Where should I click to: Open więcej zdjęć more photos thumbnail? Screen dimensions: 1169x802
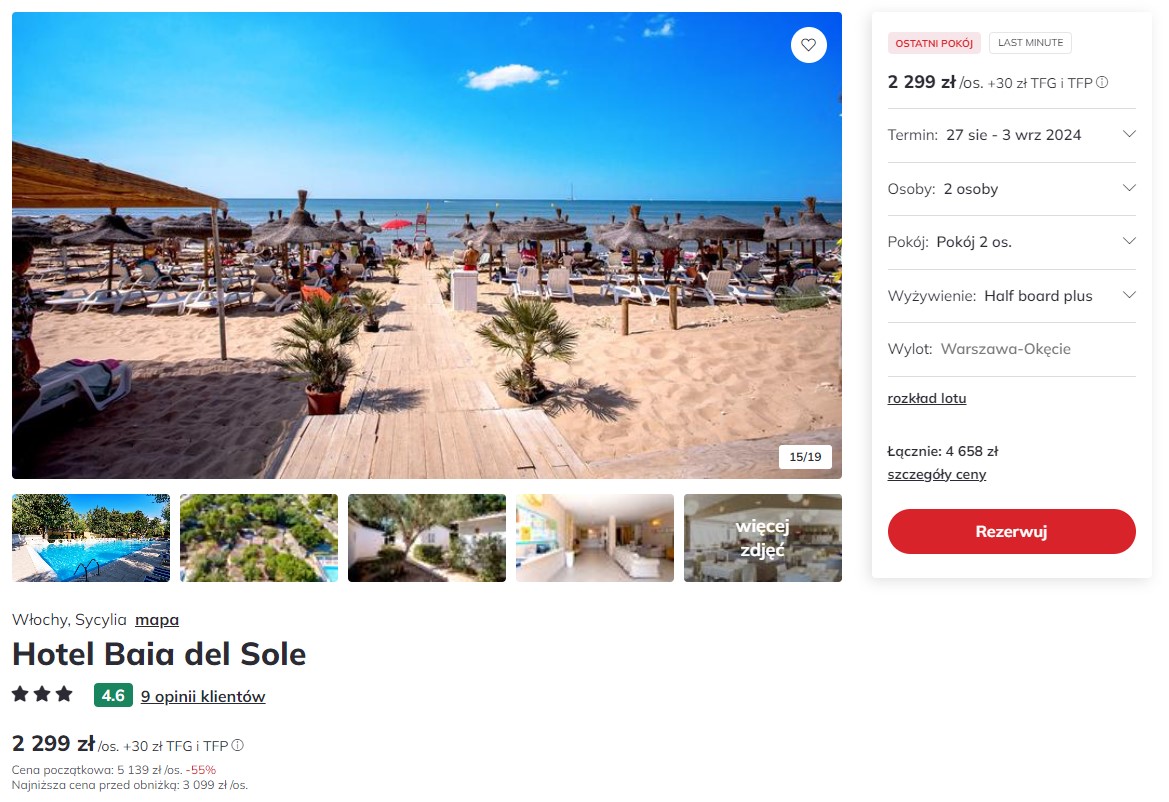click(x=763, y=537)
